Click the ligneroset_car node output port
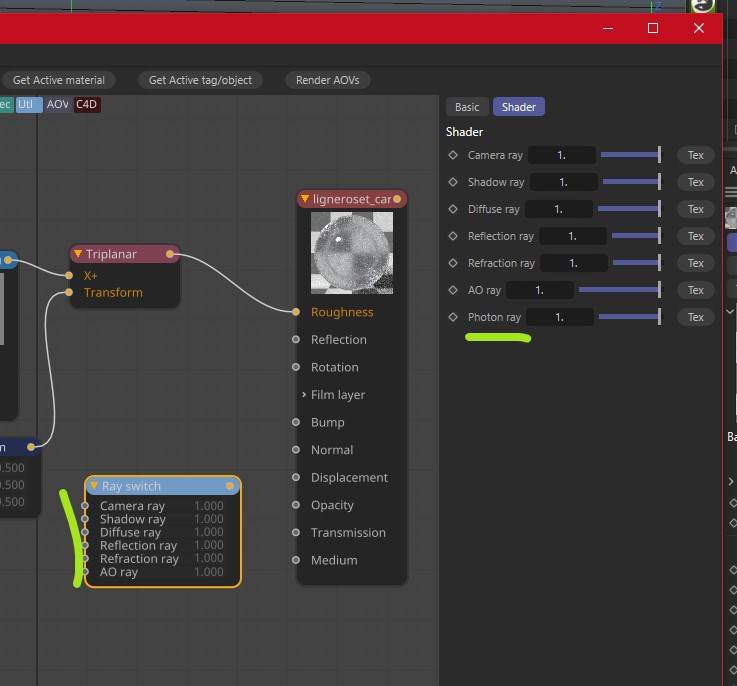Viewport: 737px width, 686px height. coord(397,199)
